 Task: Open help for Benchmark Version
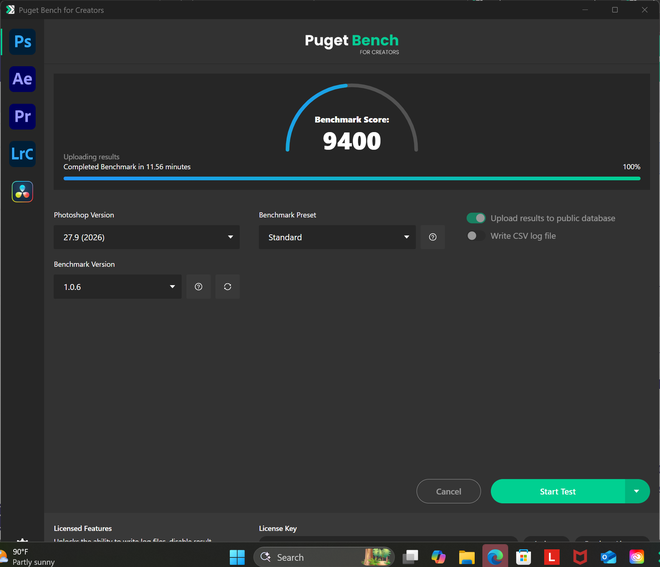[198, 287]
